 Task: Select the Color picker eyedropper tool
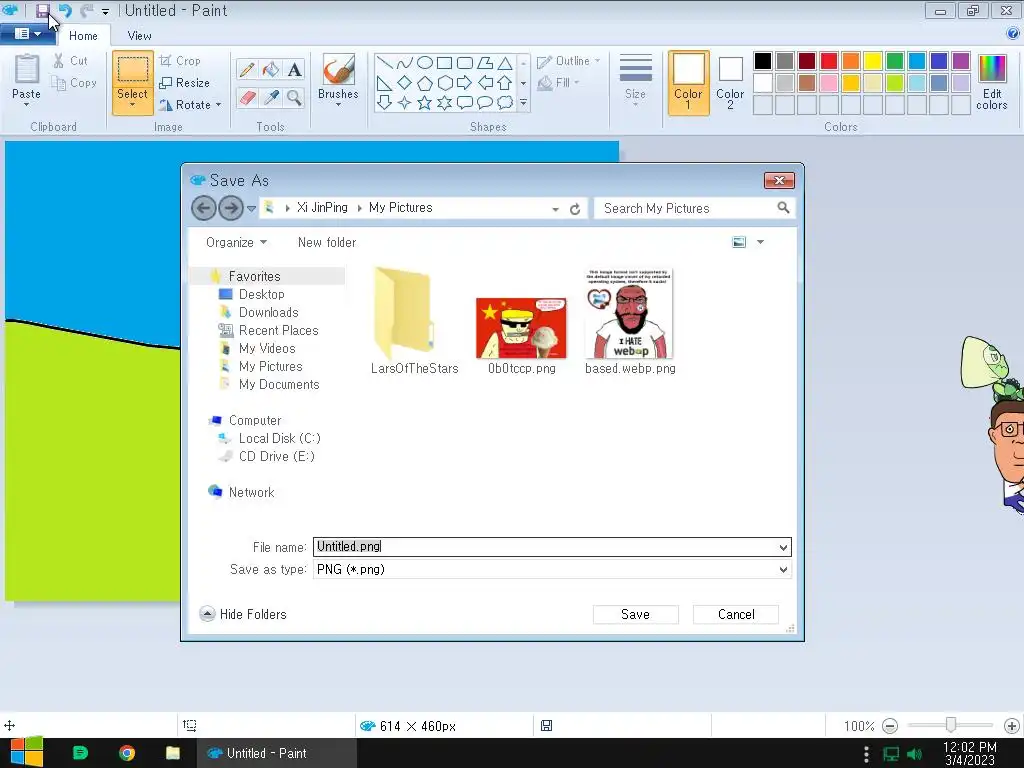(270, 98)
